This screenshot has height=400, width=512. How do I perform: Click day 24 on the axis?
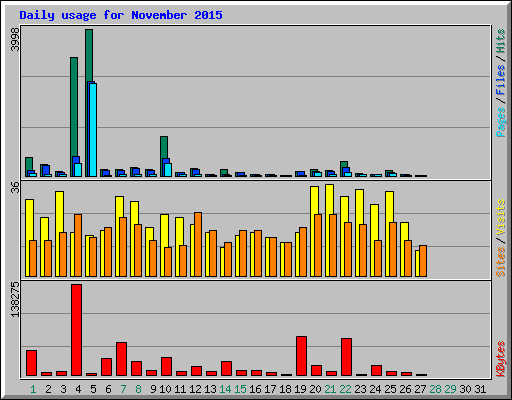375,389
